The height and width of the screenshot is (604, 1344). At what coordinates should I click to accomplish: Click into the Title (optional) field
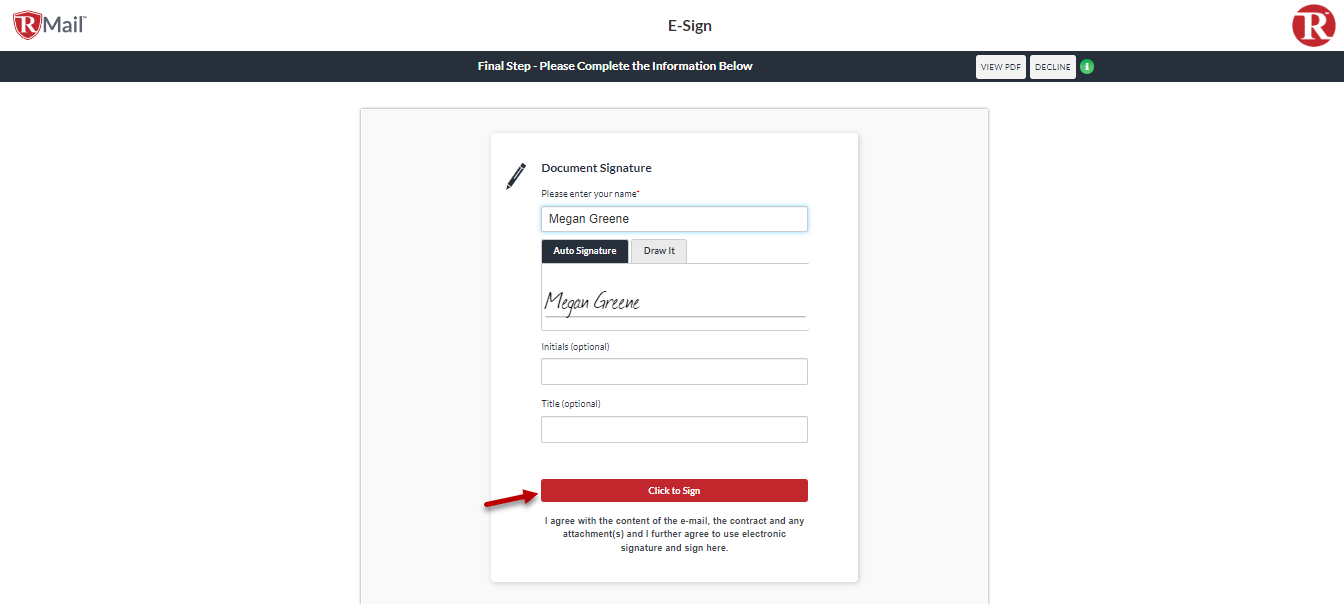click(674, 430)
